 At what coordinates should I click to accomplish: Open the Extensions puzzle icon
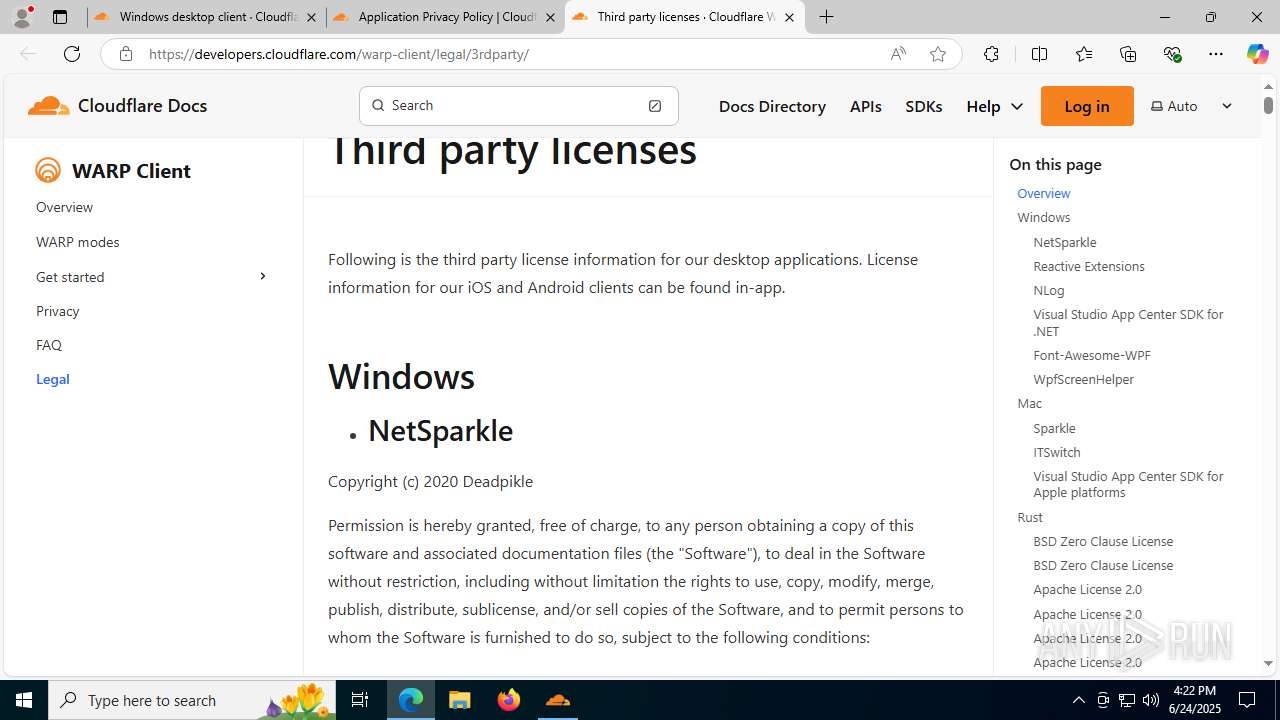991,54
